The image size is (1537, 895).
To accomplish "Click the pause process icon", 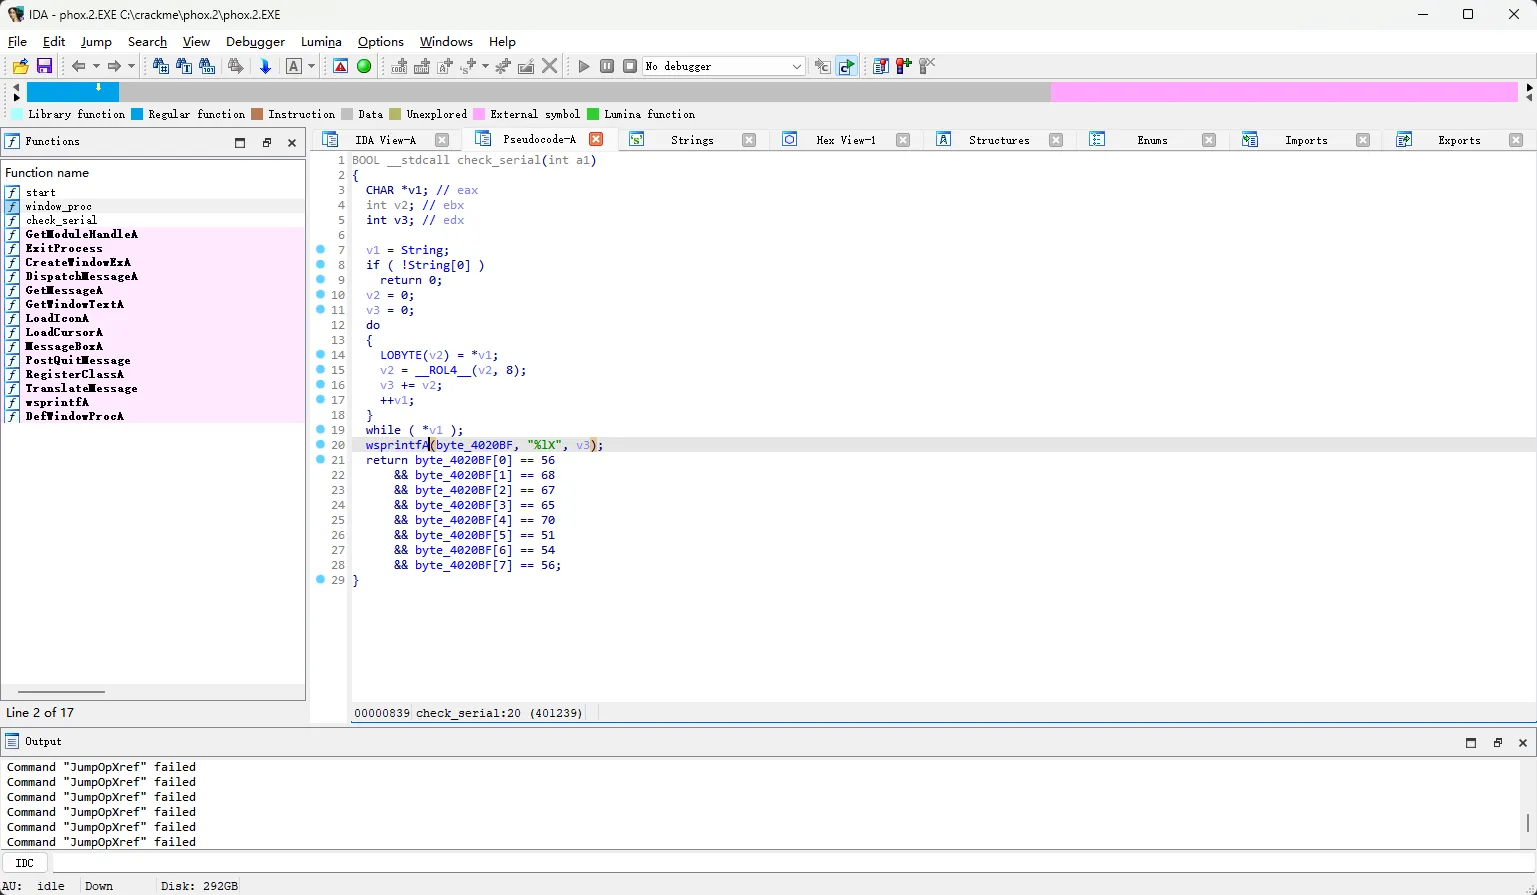I will (607, 66).
